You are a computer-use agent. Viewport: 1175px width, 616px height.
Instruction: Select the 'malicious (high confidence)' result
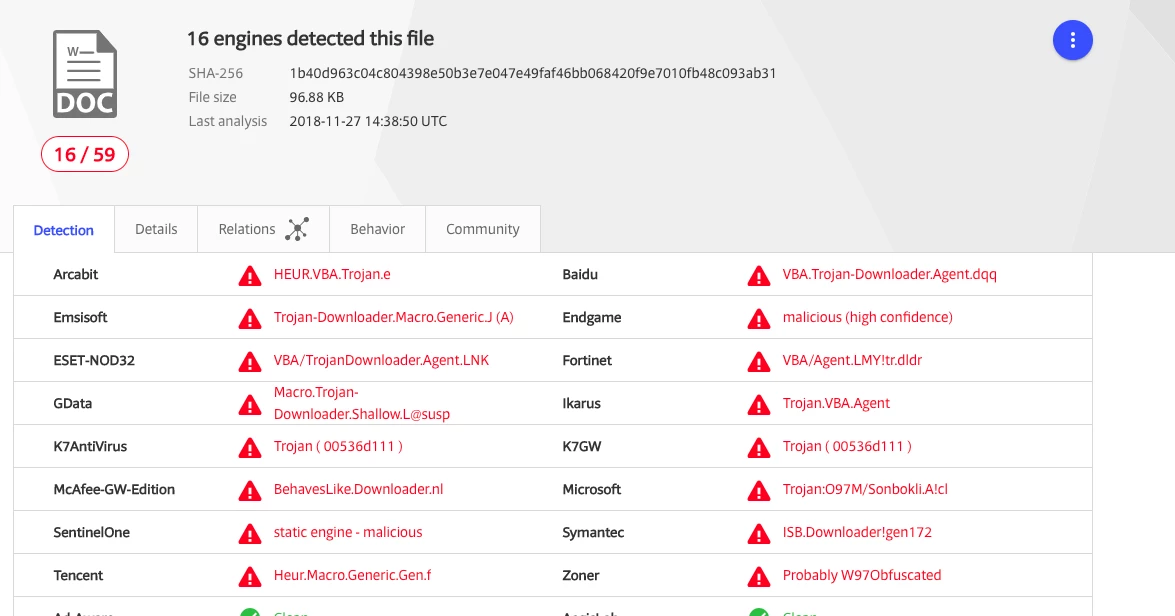tap(868, 317)
